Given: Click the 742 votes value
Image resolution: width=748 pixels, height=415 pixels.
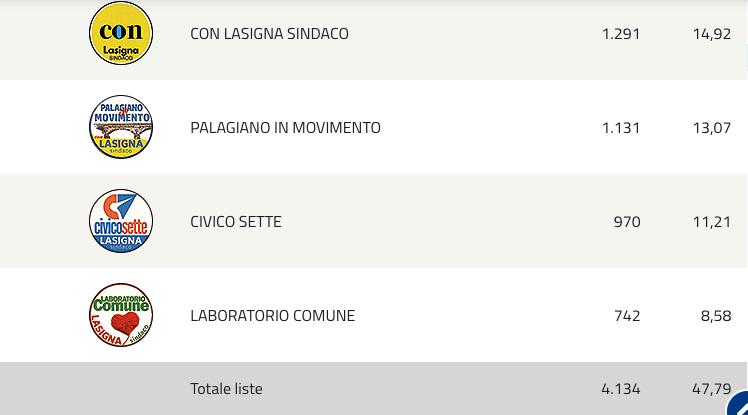Looking at the screenshot, I should [627, 316].
